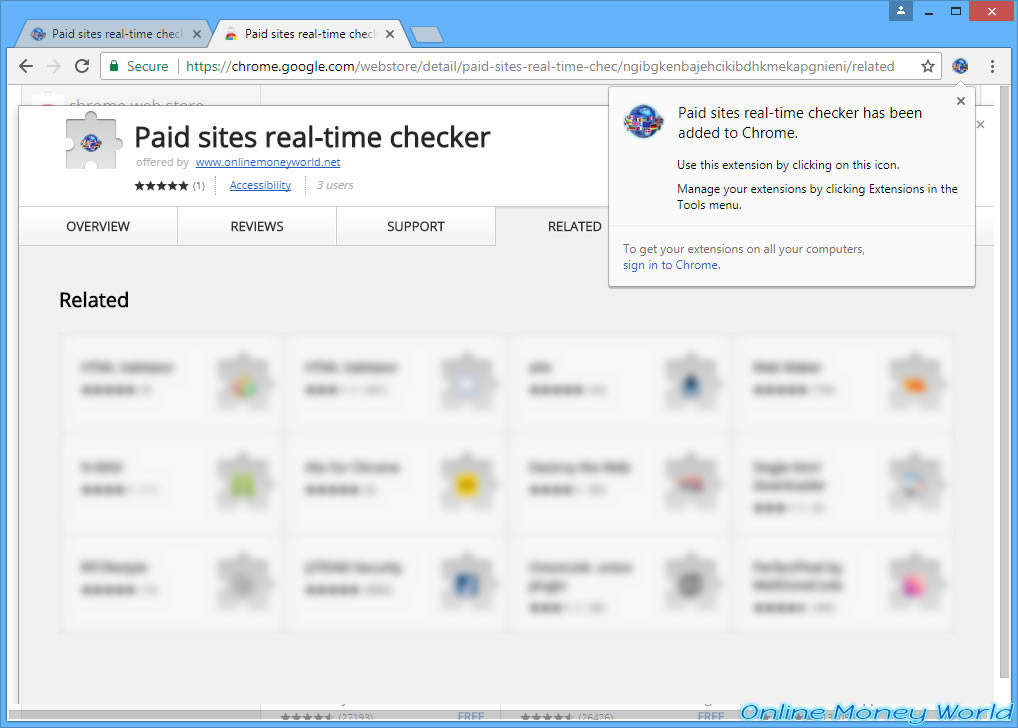The image size is (1018, 728).
Task: Dismiss the 'added to Chrome' notification bubble
Action: coord(961,101)
